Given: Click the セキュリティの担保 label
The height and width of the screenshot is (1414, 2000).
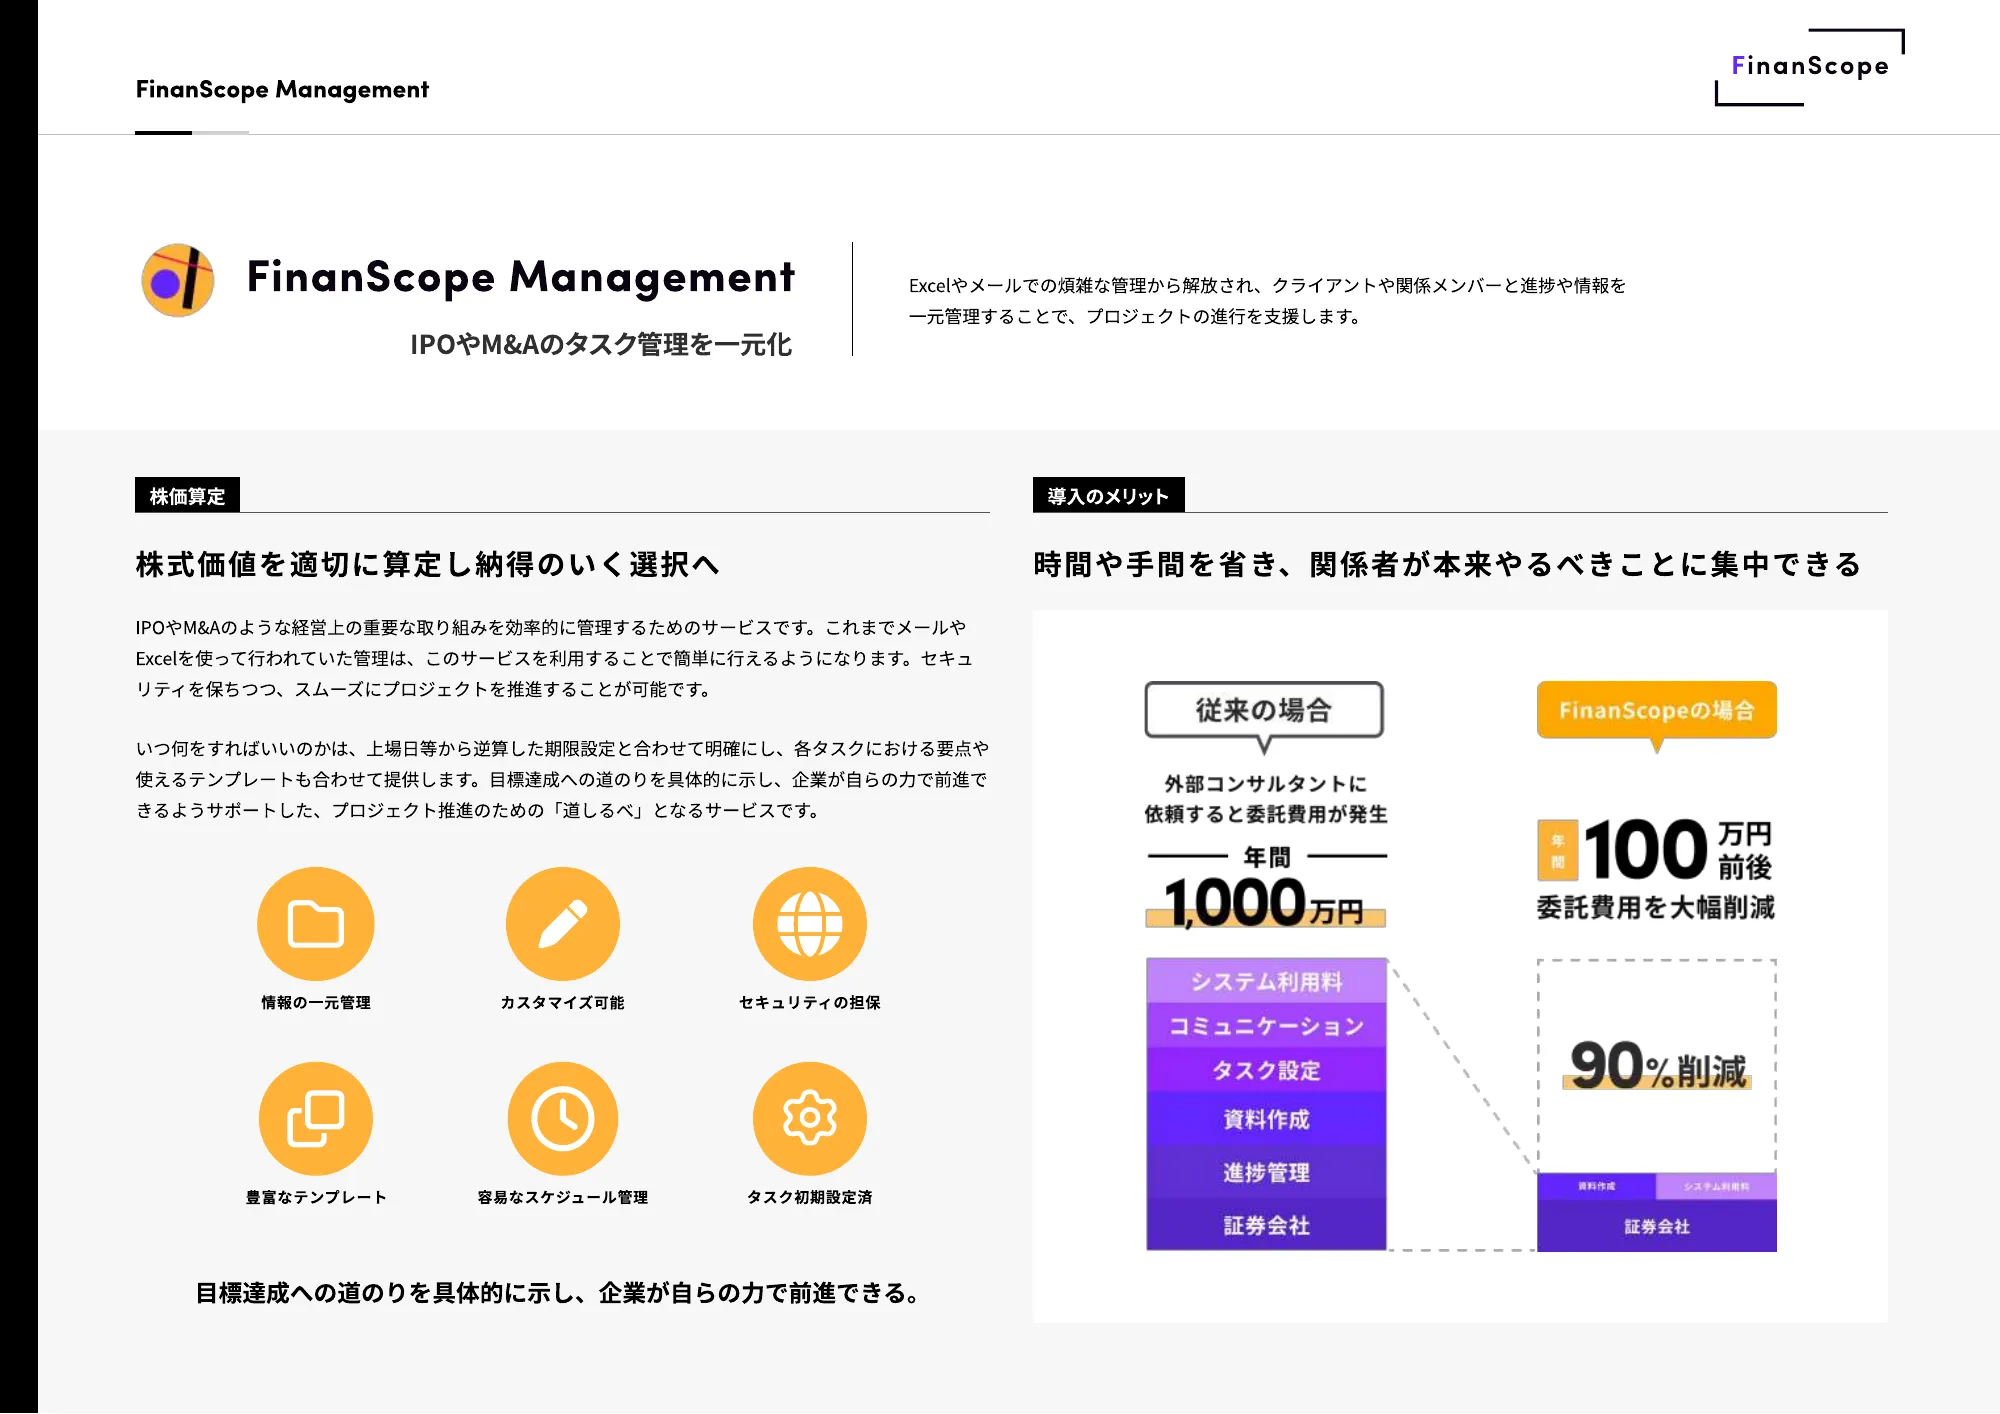Looking at the screenshot, I should [810, 1002].
